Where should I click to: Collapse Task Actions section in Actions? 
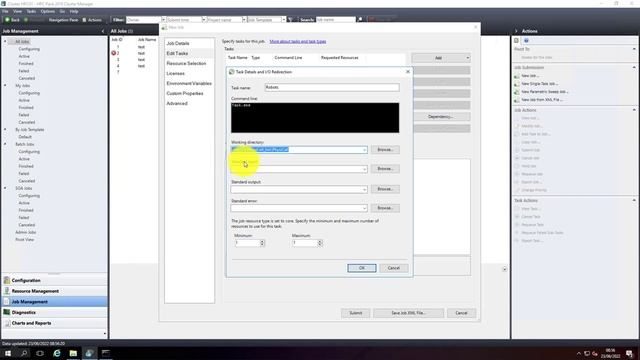634,200
